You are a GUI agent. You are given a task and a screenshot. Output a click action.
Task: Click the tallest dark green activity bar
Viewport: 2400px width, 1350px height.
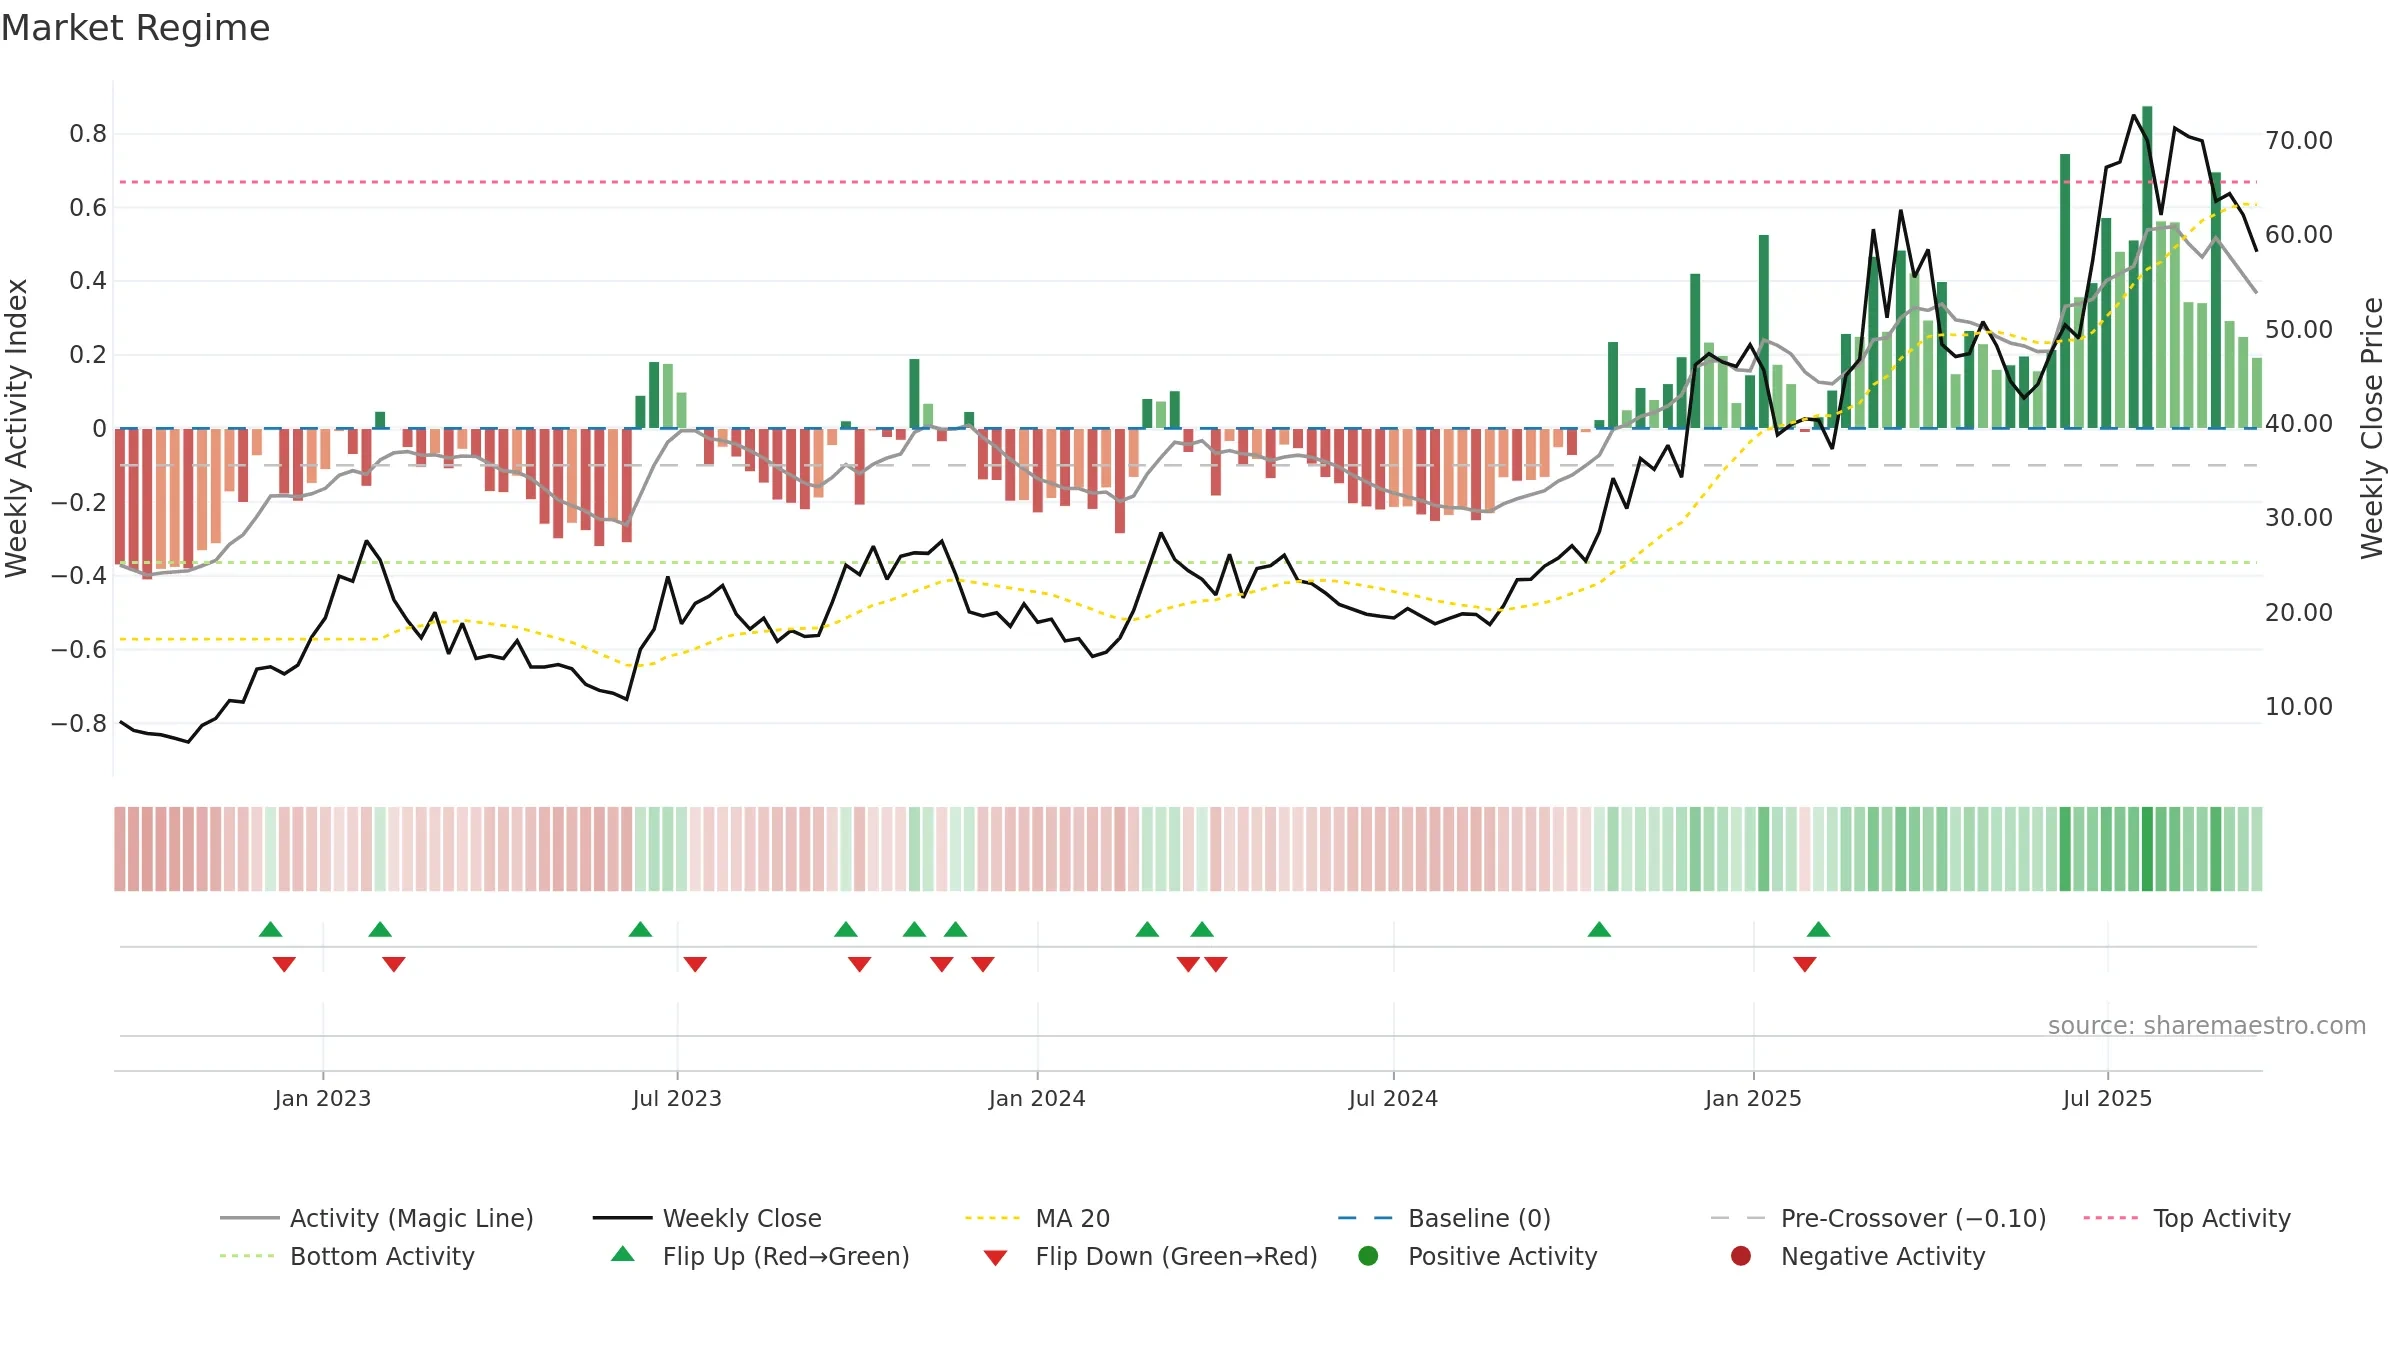2147,267
